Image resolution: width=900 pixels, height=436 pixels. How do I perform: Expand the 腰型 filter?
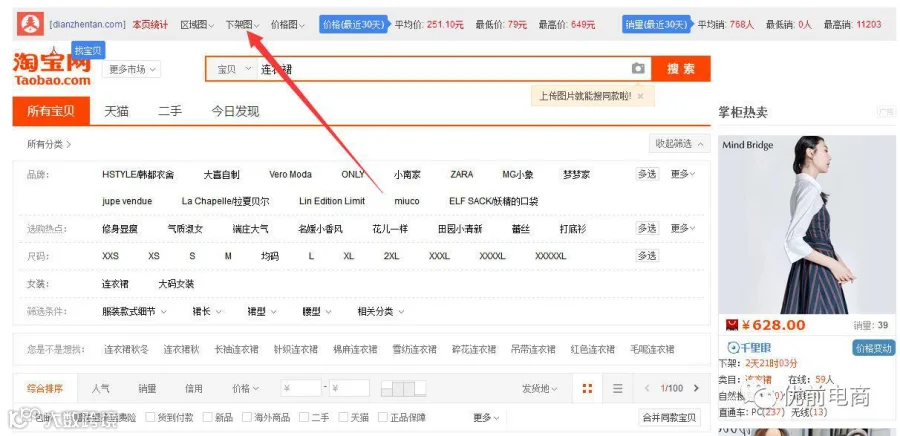[317, 312]
